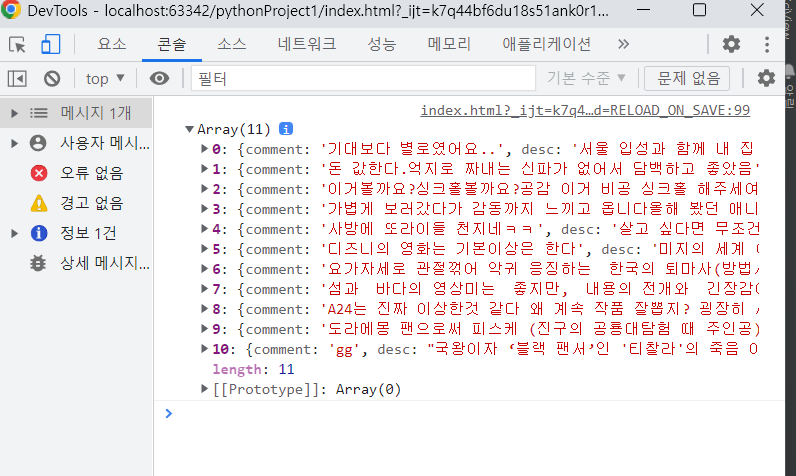This screenshot has height=476, width=796.
Task: Click the Chrome icon in the title bar
Action: pos(11,9)
